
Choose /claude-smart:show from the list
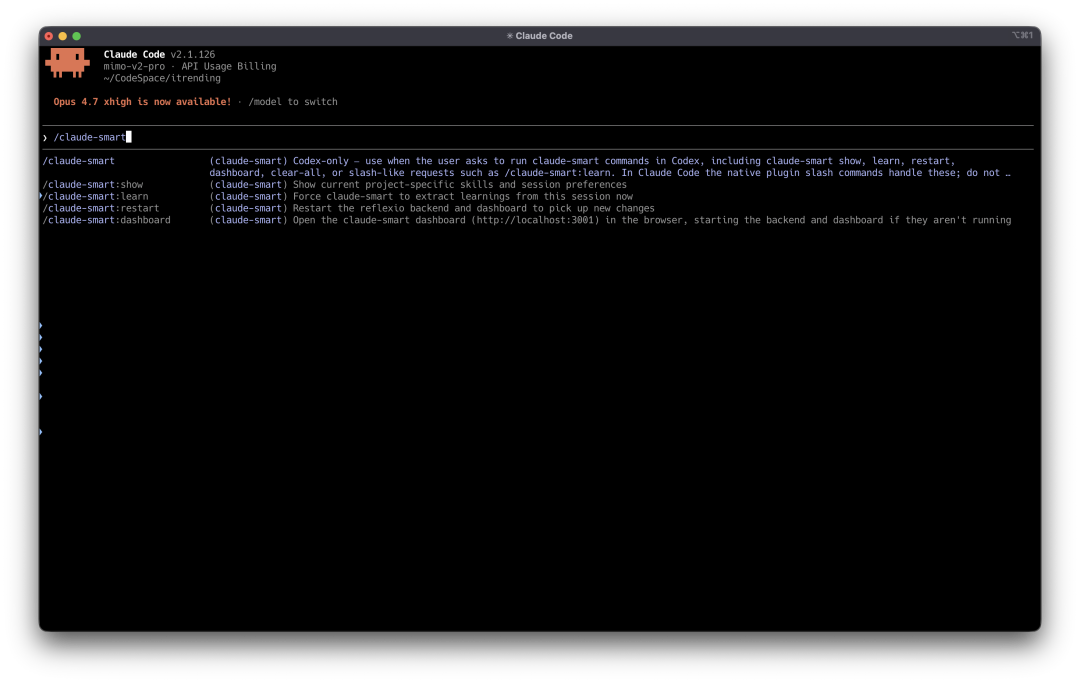pyautogui.click(x=93, y=185)
